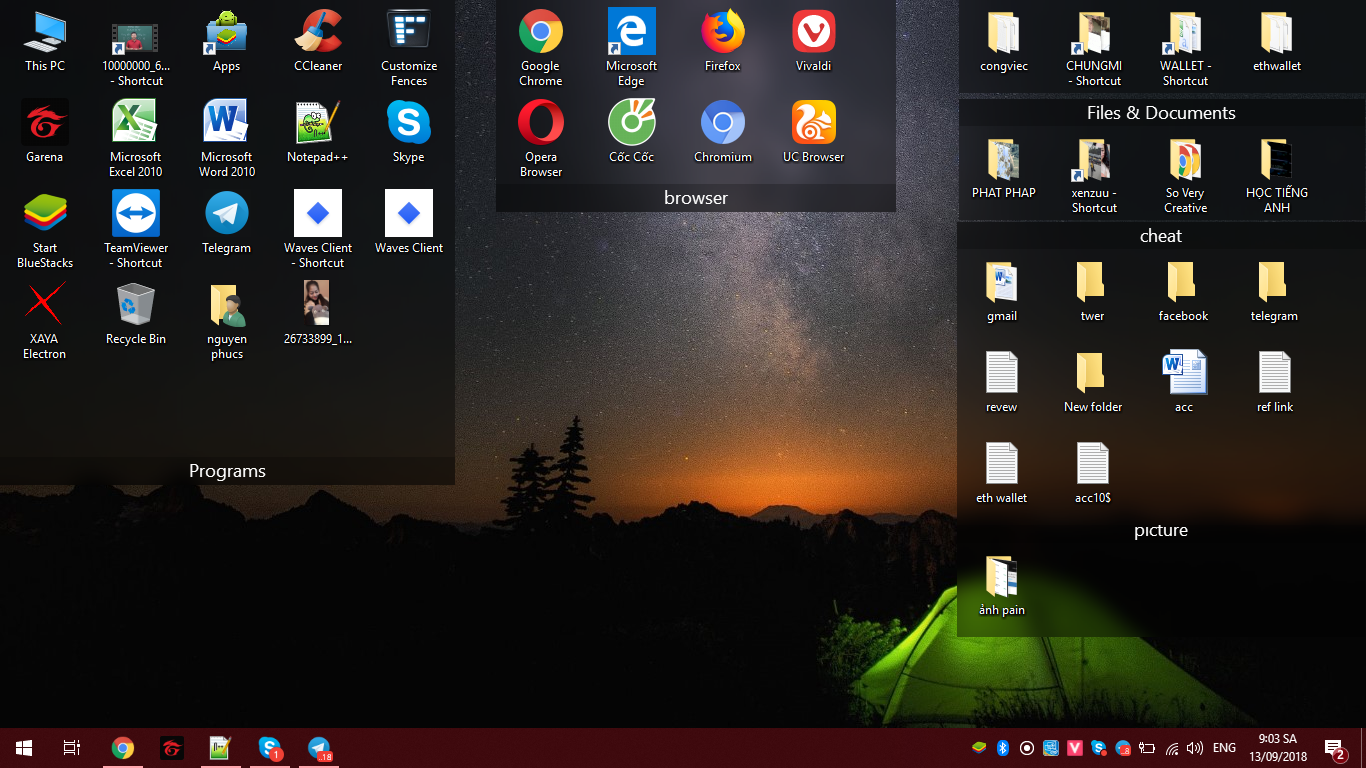Image resolution: width=1366 pixels, height=768 pixels.
Task: Select the Telegram desktop icon
Action: [227, 223]
